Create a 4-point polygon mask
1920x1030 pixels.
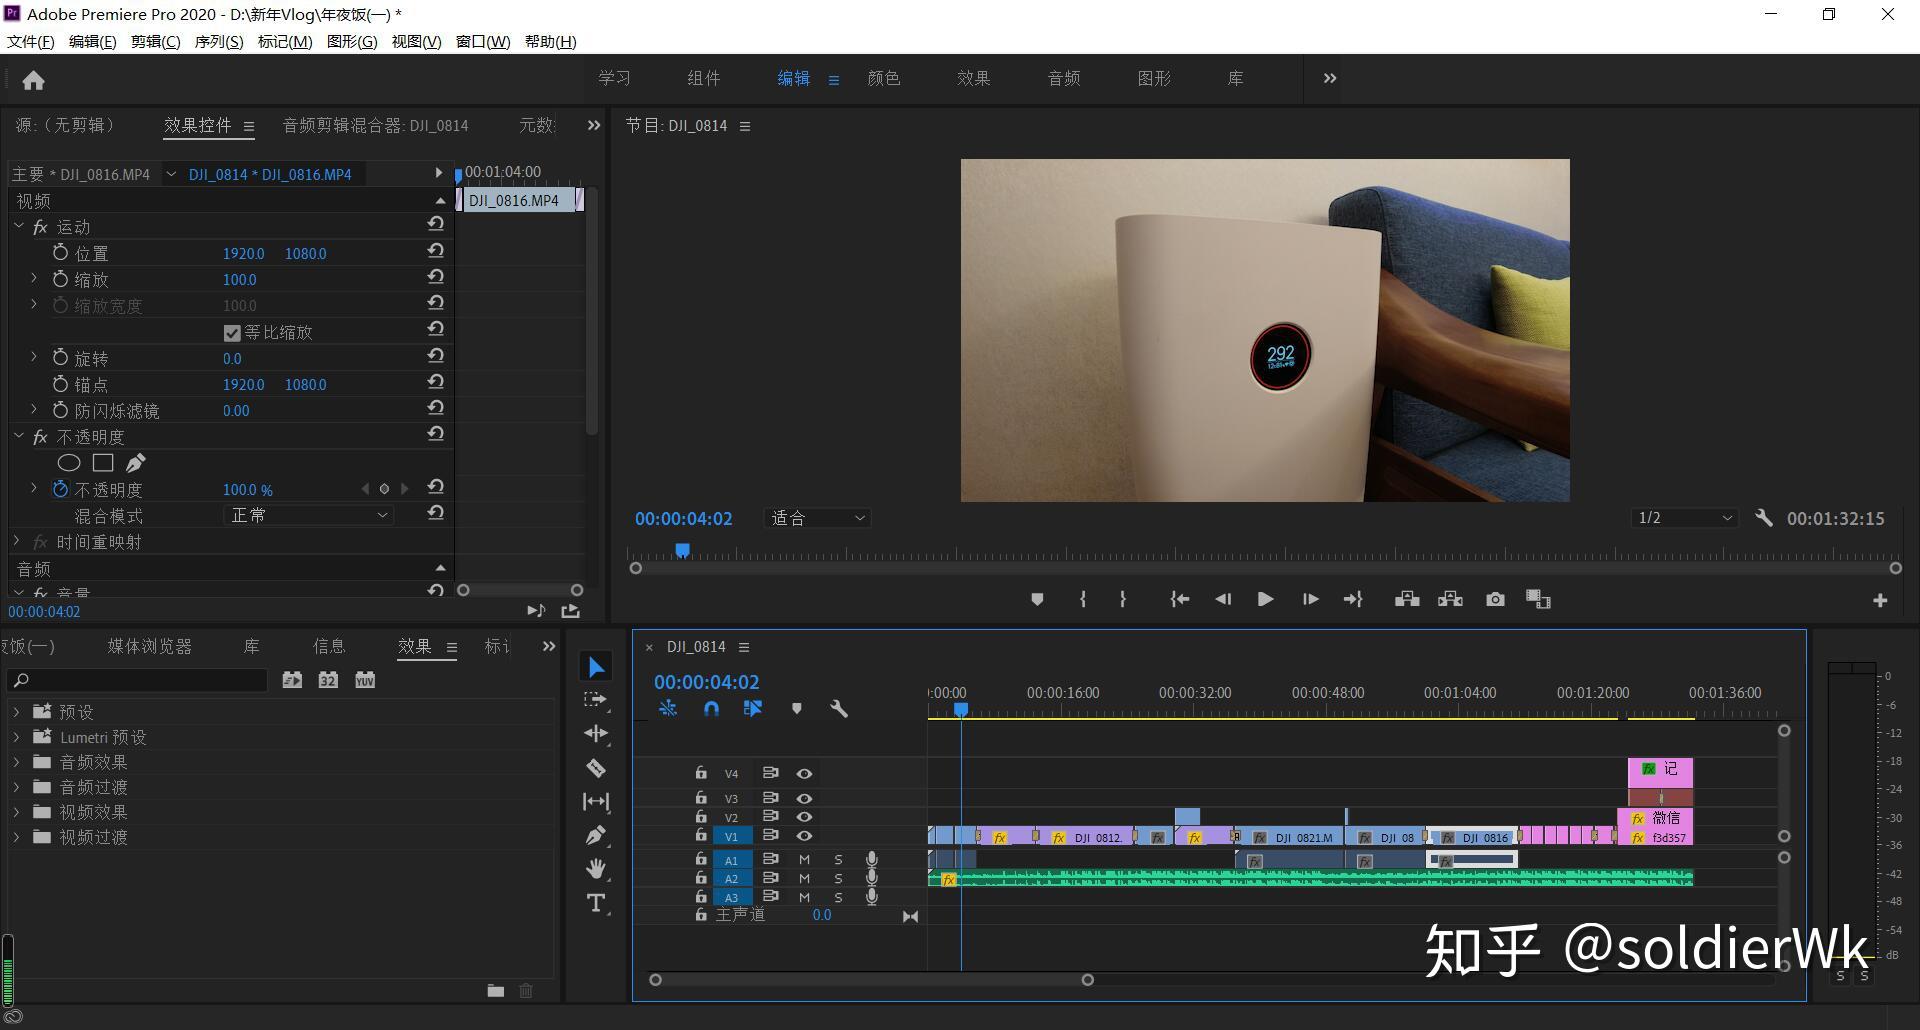pos(103,463)
